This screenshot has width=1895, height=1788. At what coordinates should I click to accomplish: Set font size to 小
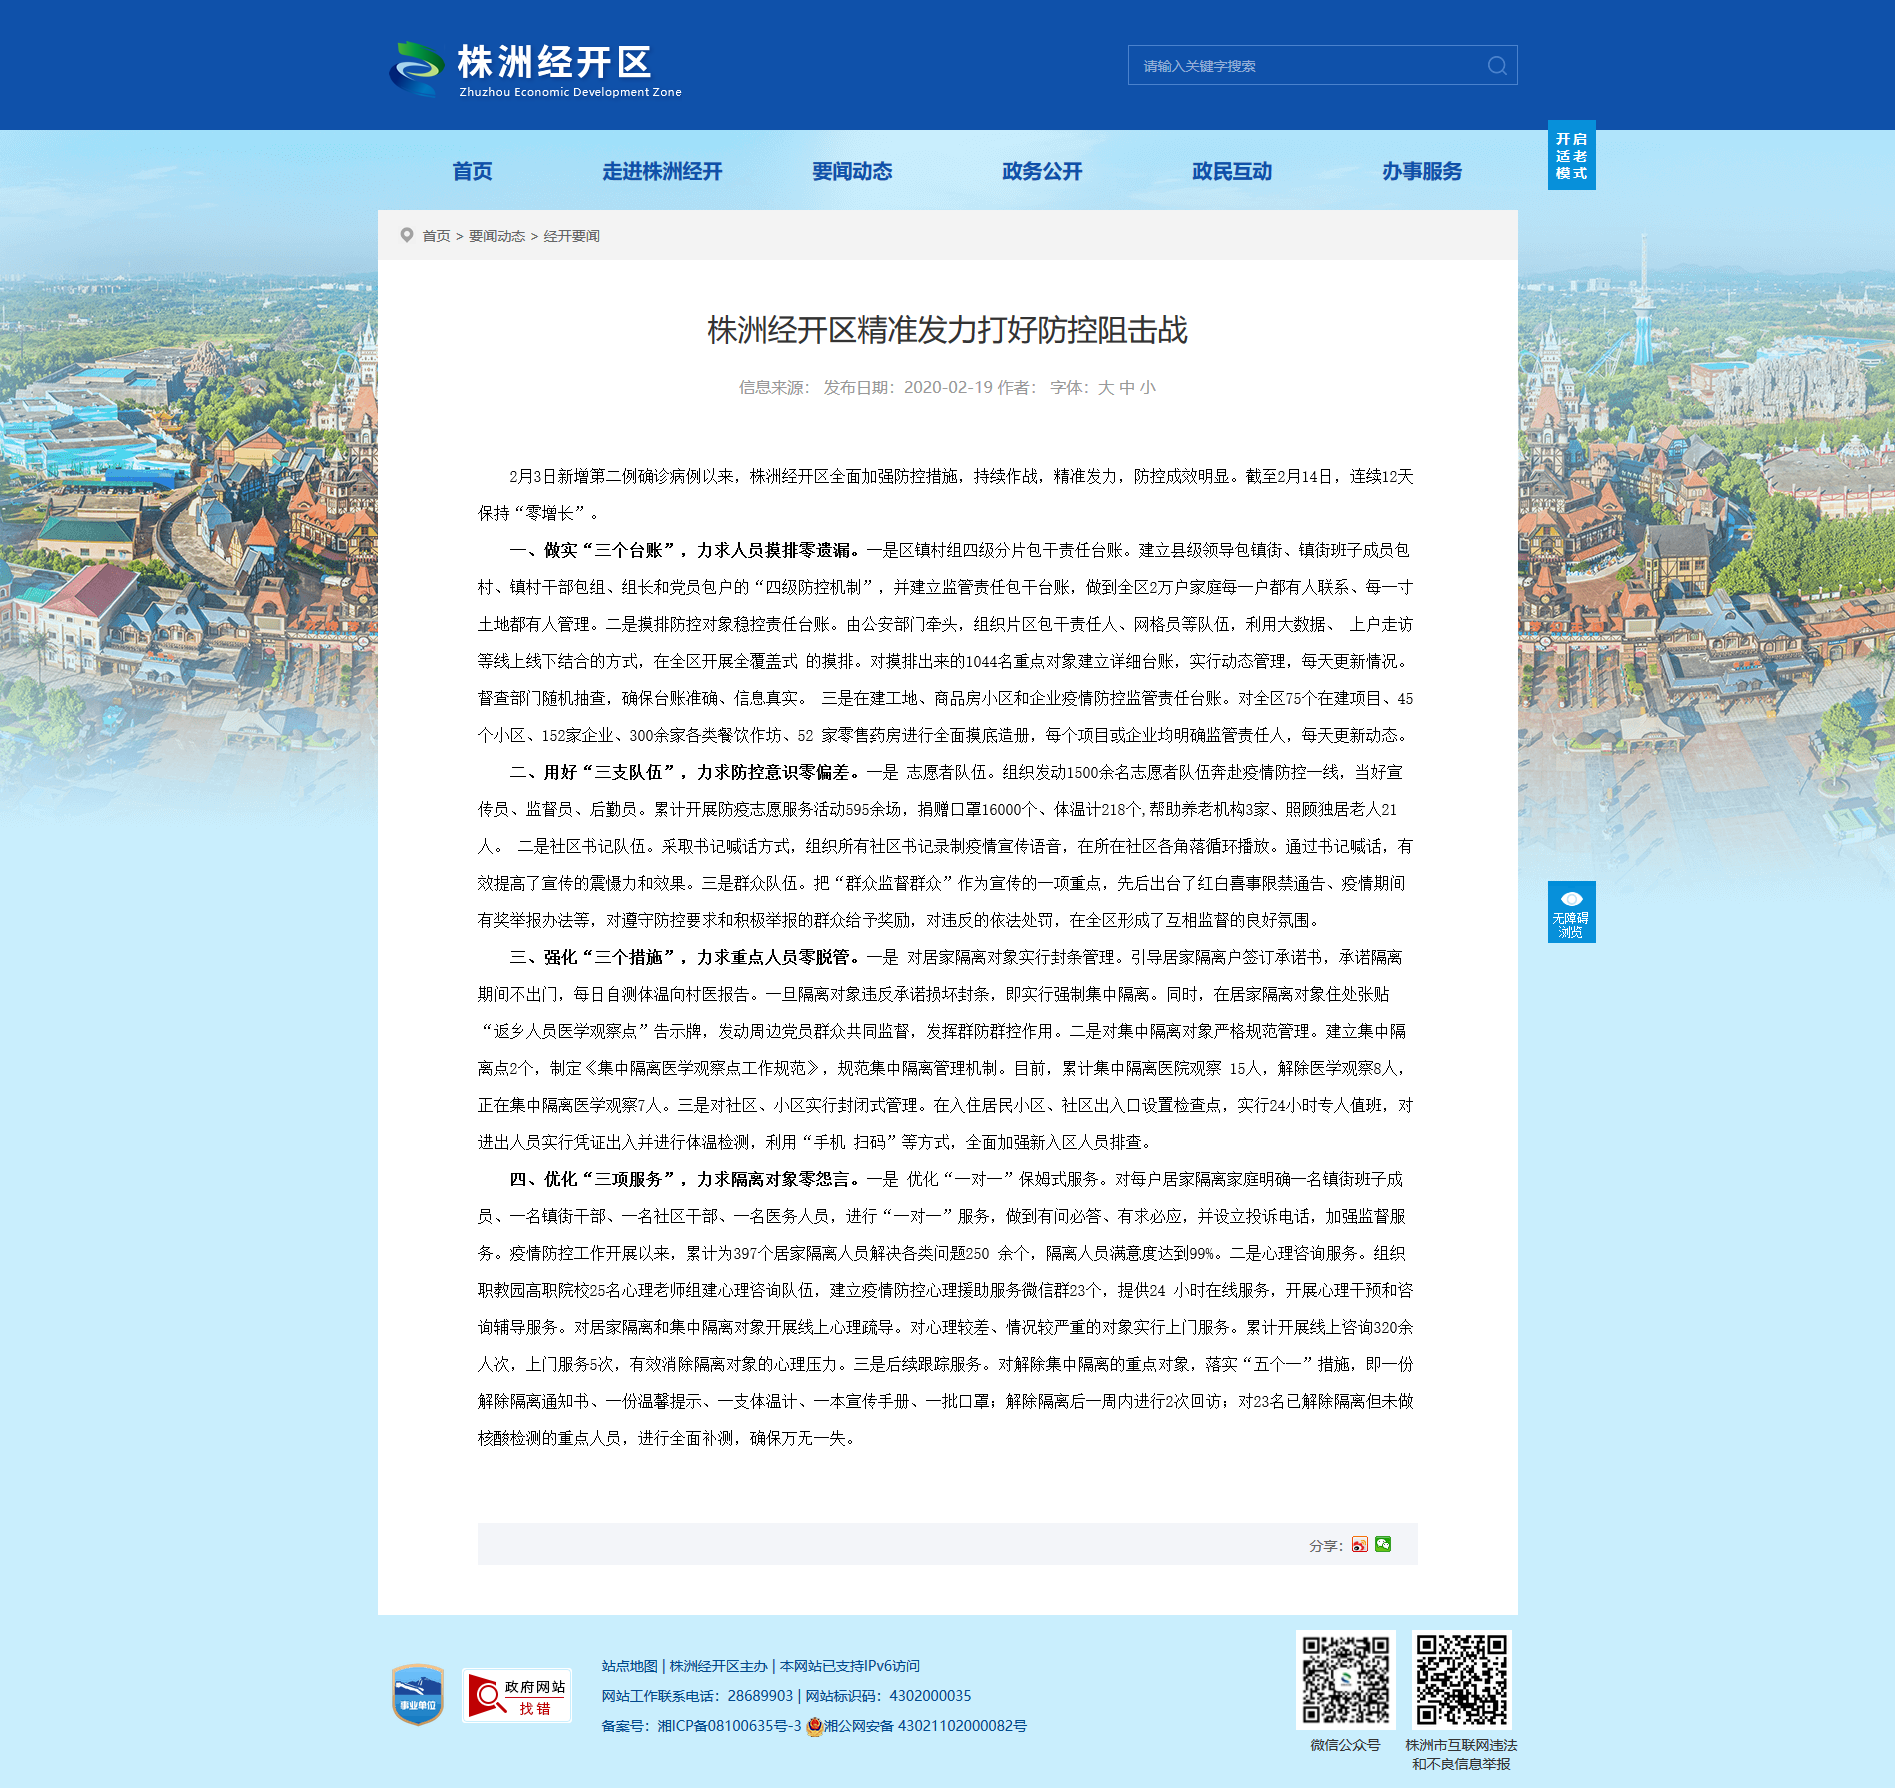click(1147, 388)
